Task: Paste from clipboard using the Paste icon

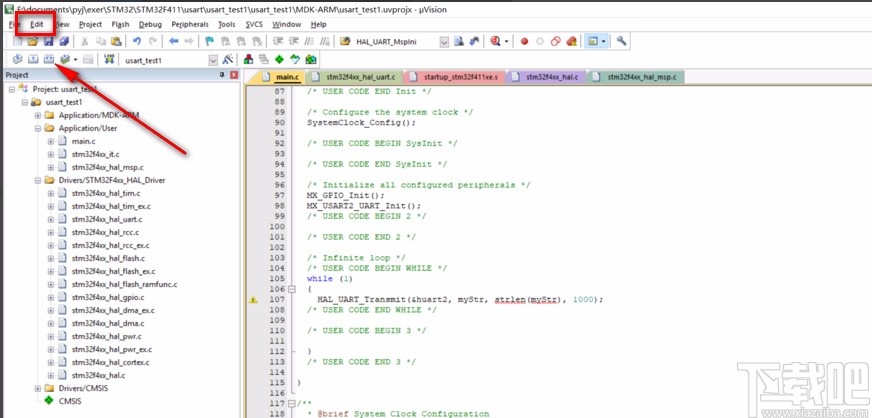Action: click(x=116, y=41)
